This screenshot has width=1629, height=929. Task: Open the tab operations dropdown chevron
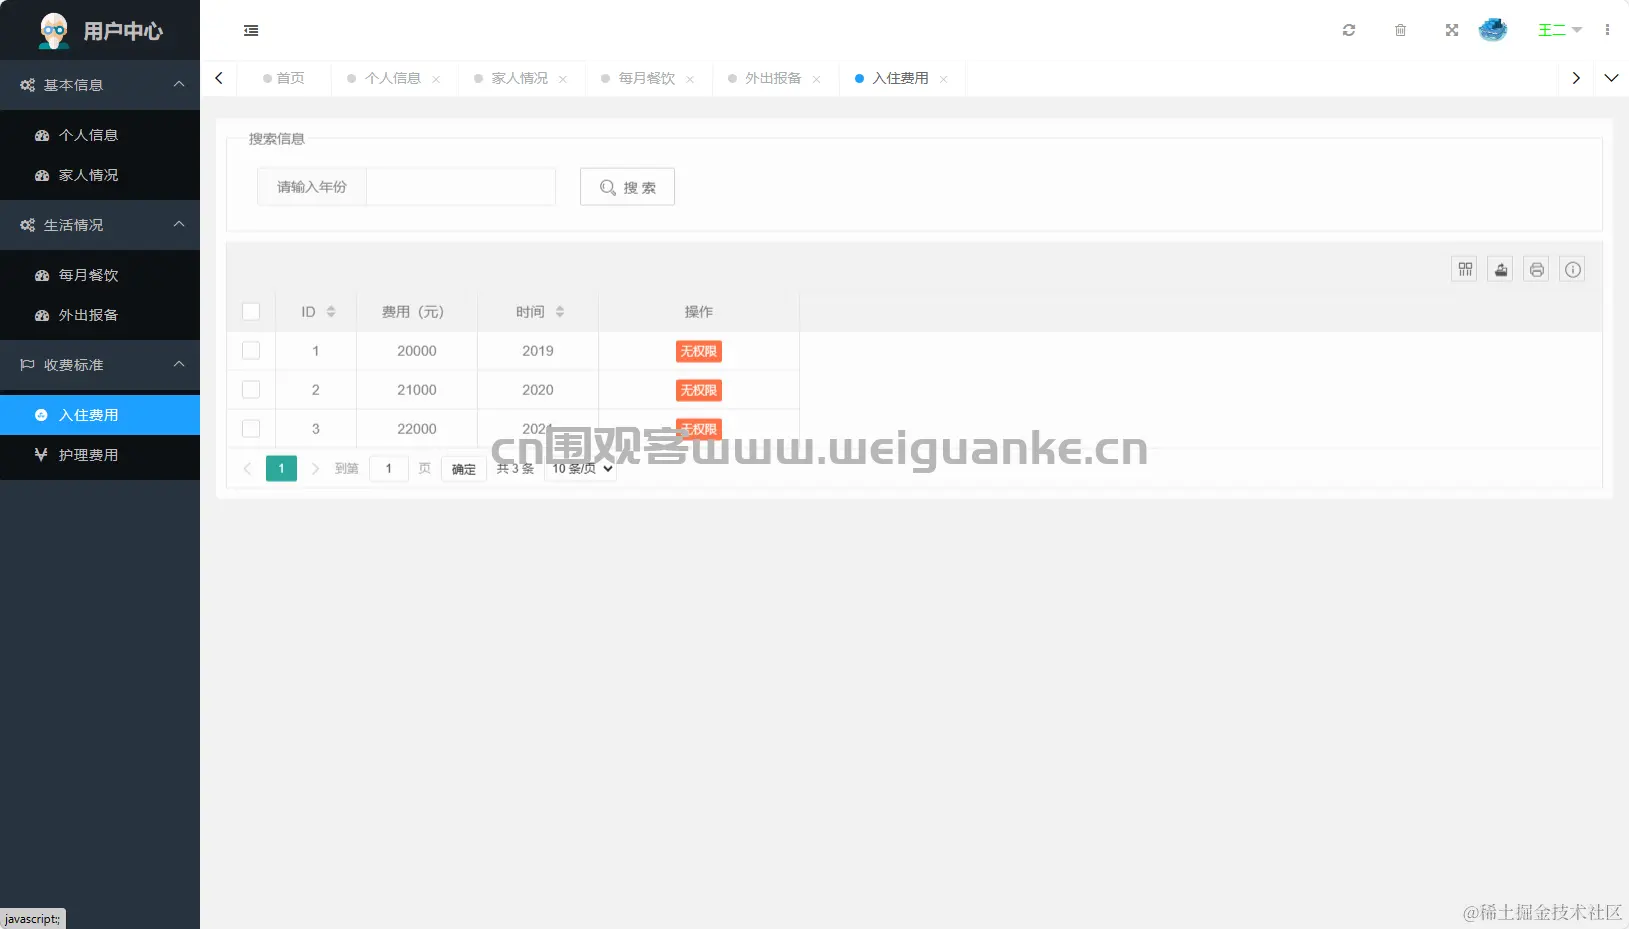(1611, 78)
